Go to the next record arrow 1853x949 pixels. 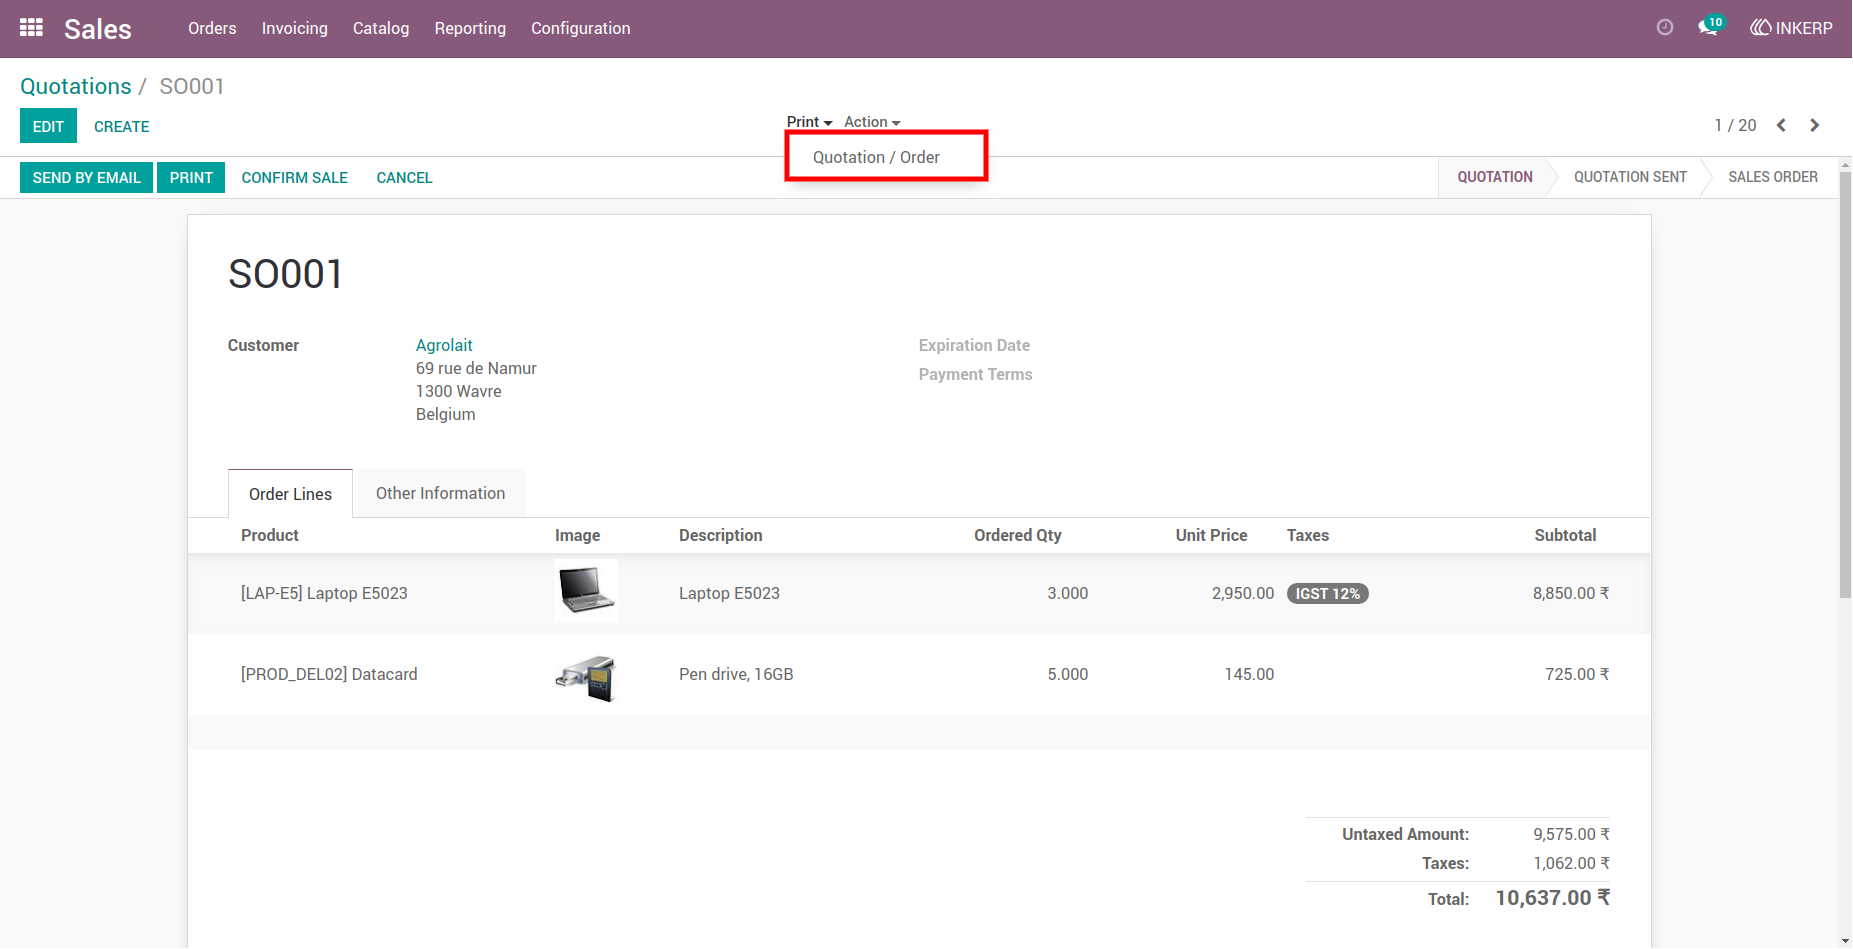coord(1814,125)
